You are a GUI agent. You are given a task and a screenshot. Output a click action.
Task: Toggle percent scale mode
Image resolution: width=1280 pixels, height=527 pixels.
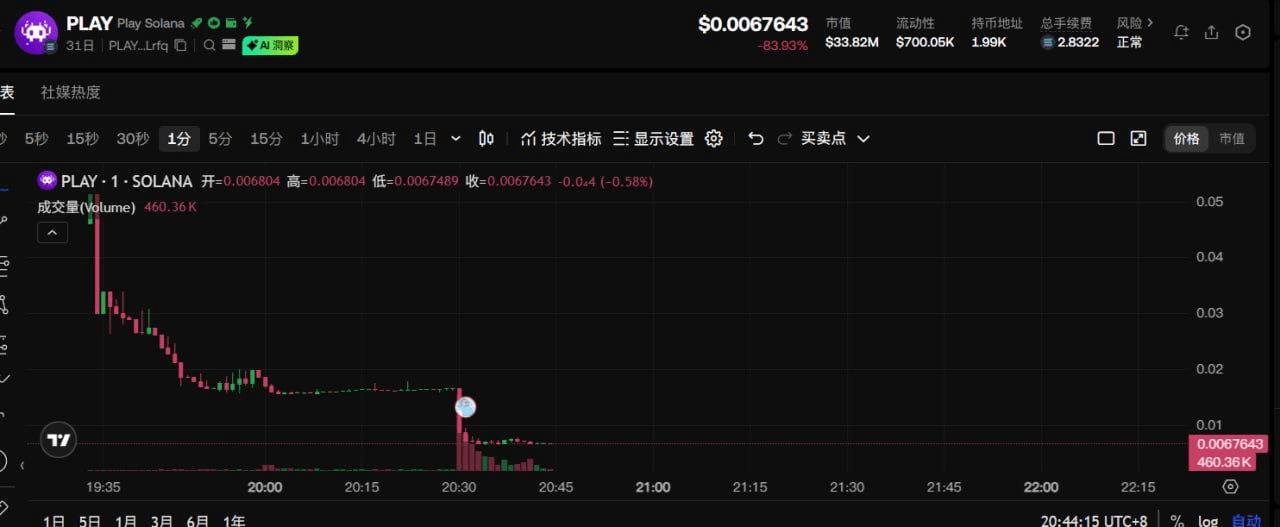pos(1177,521)
